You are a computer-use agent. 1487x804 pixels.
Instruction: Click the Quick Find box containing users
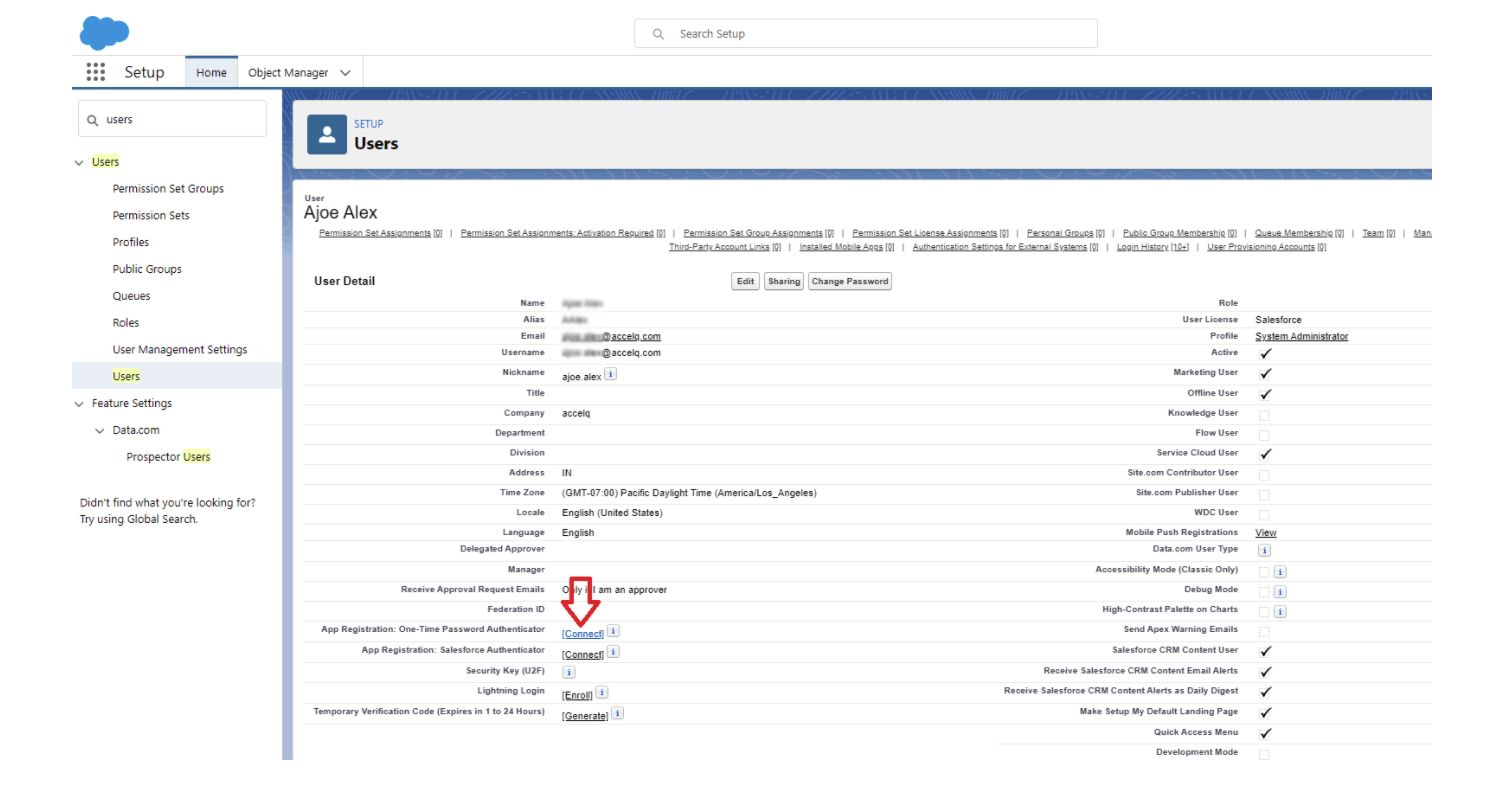(x=172, y=119)
